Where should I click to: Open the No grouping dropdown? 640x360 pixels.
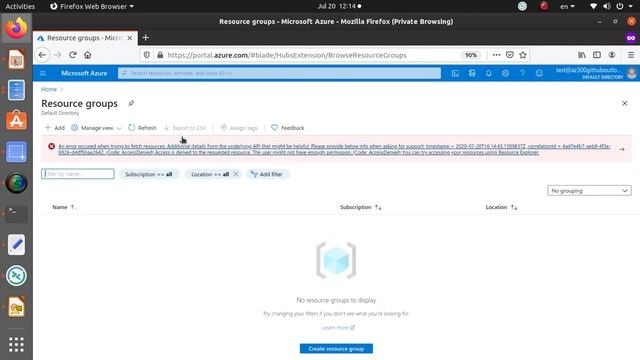589,191
